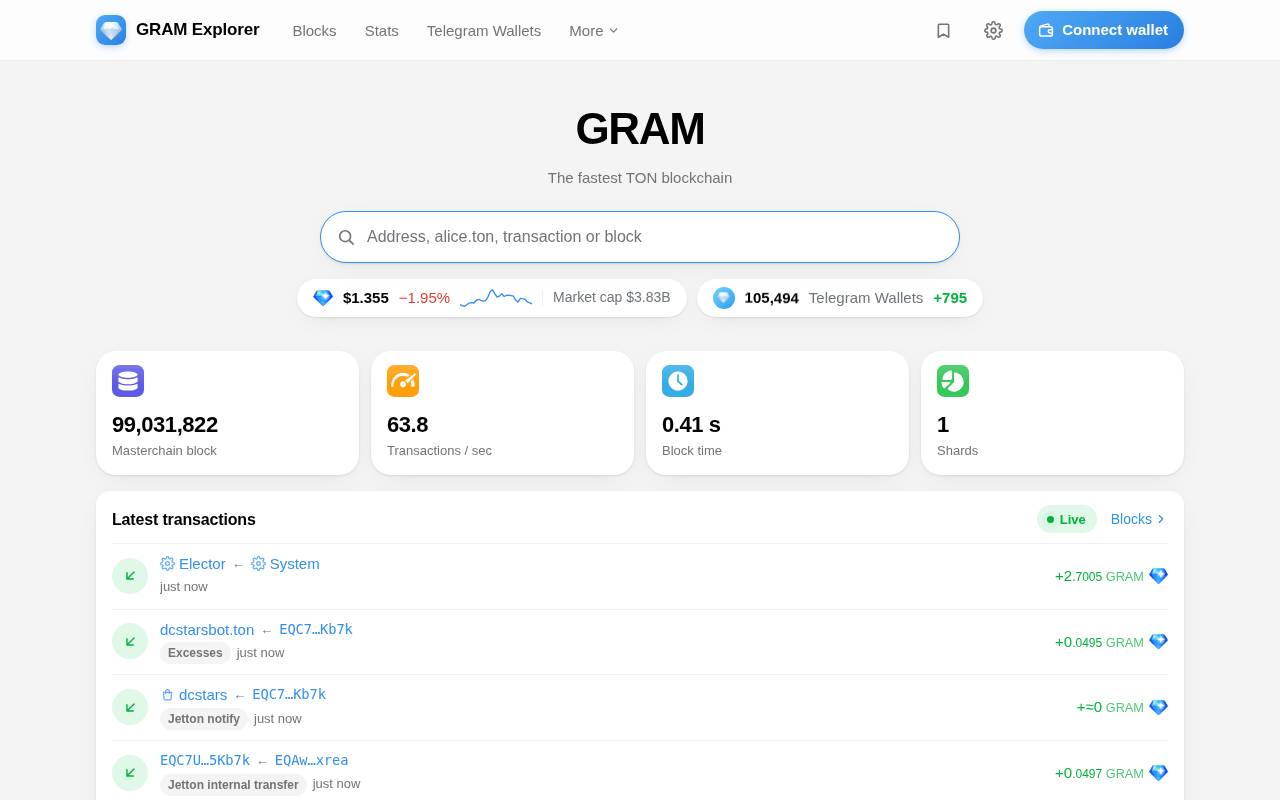This screenshot has width=1280, height=800.
Task: Open Telegram Wallets in top navigation
Action: point(484,31)
